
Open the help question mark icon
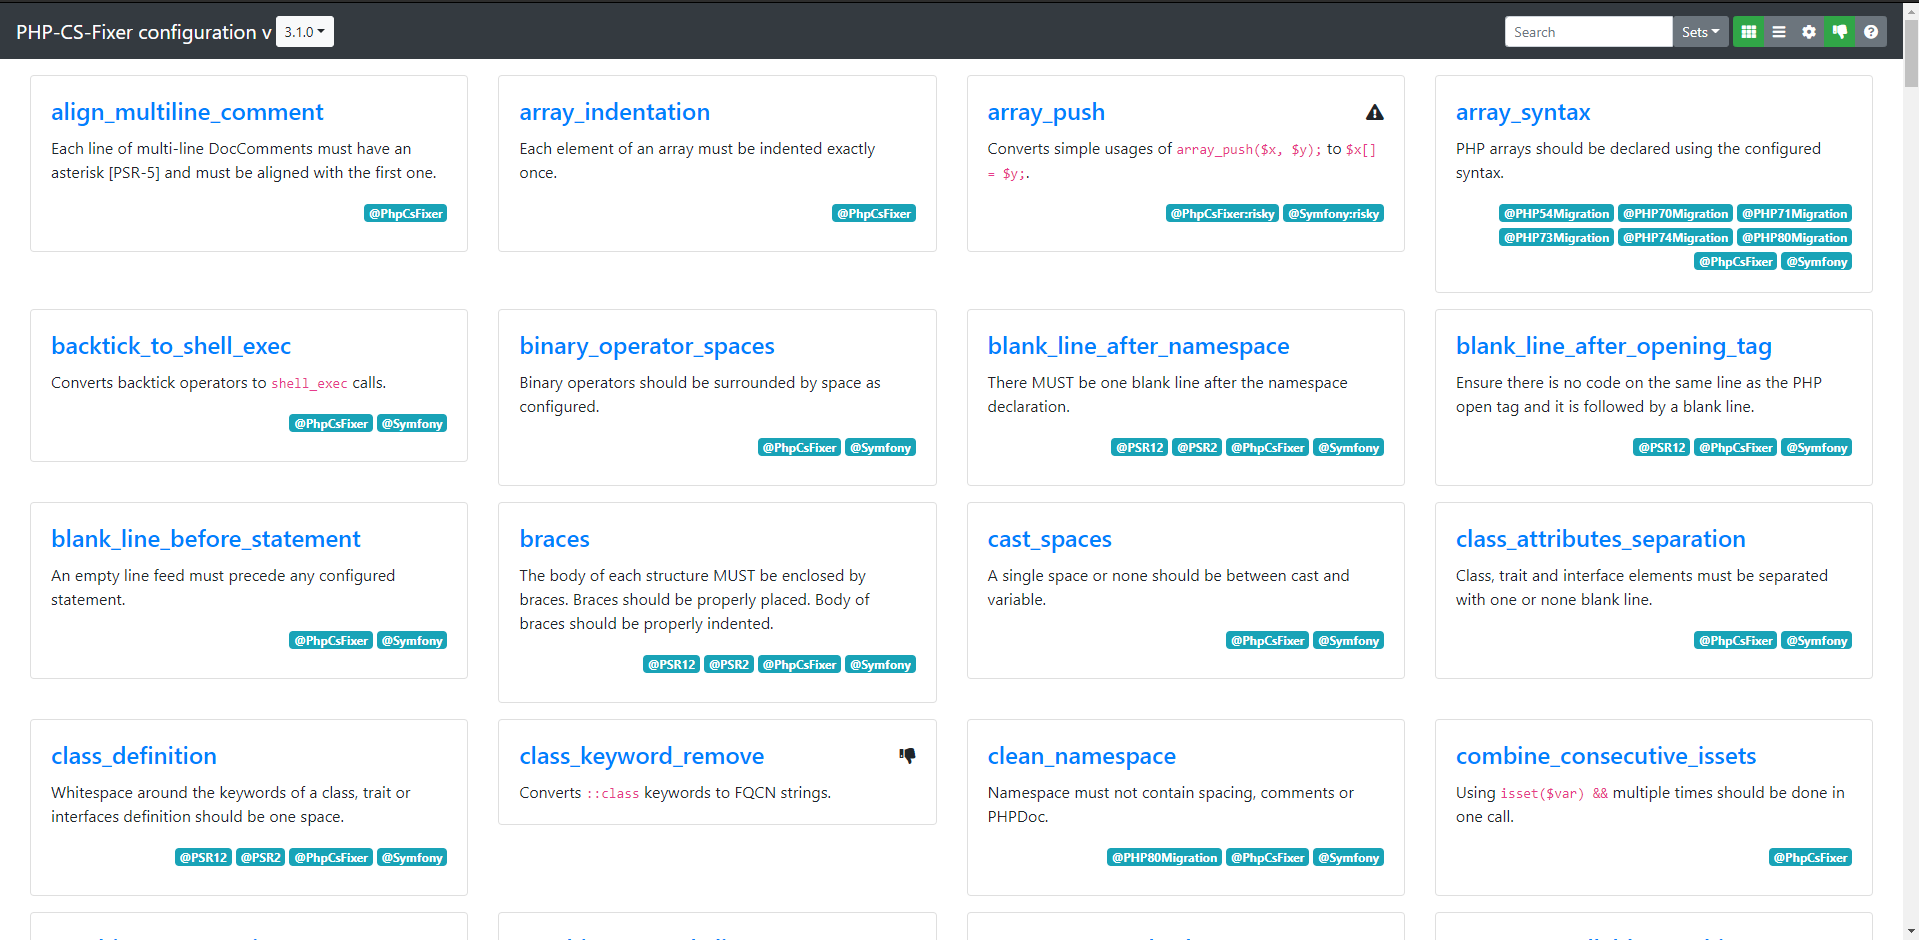point(1871,32)
